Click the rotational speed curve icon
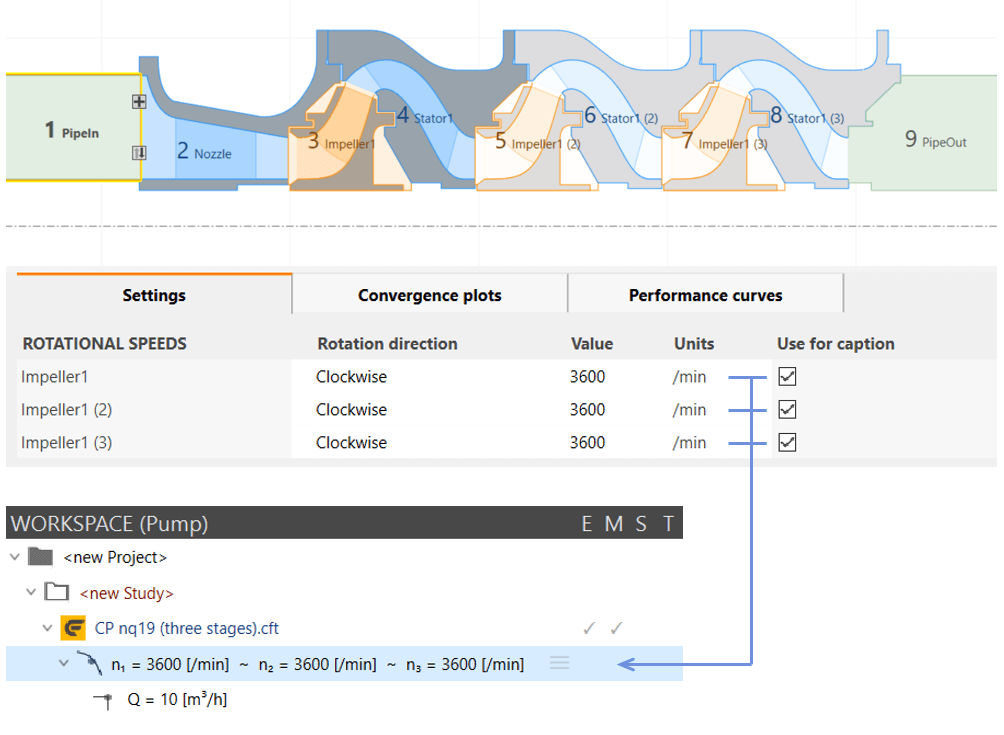 [x=90, y=663]
